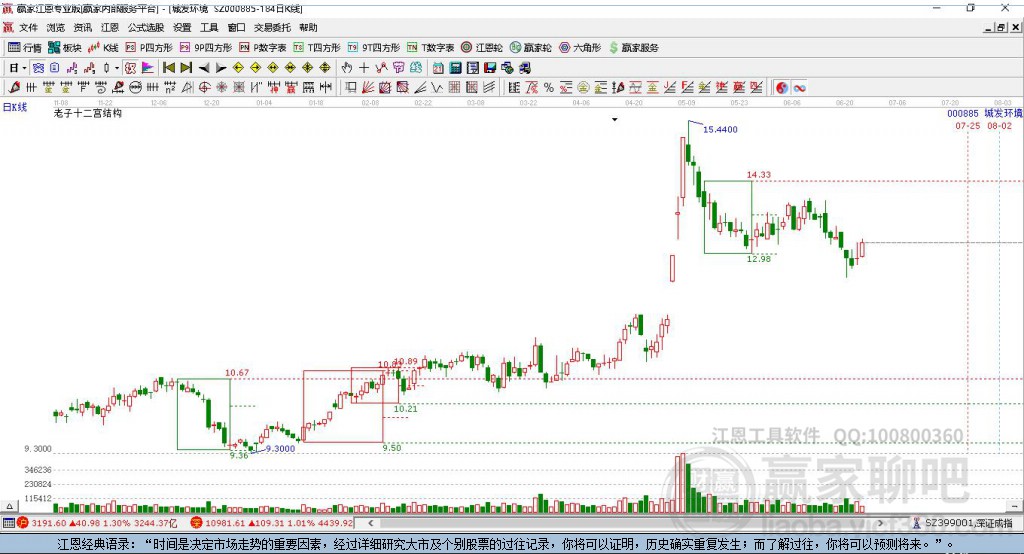Jump to first bar icon
This screenshot has height=554, width=1024.
point(168,68)
